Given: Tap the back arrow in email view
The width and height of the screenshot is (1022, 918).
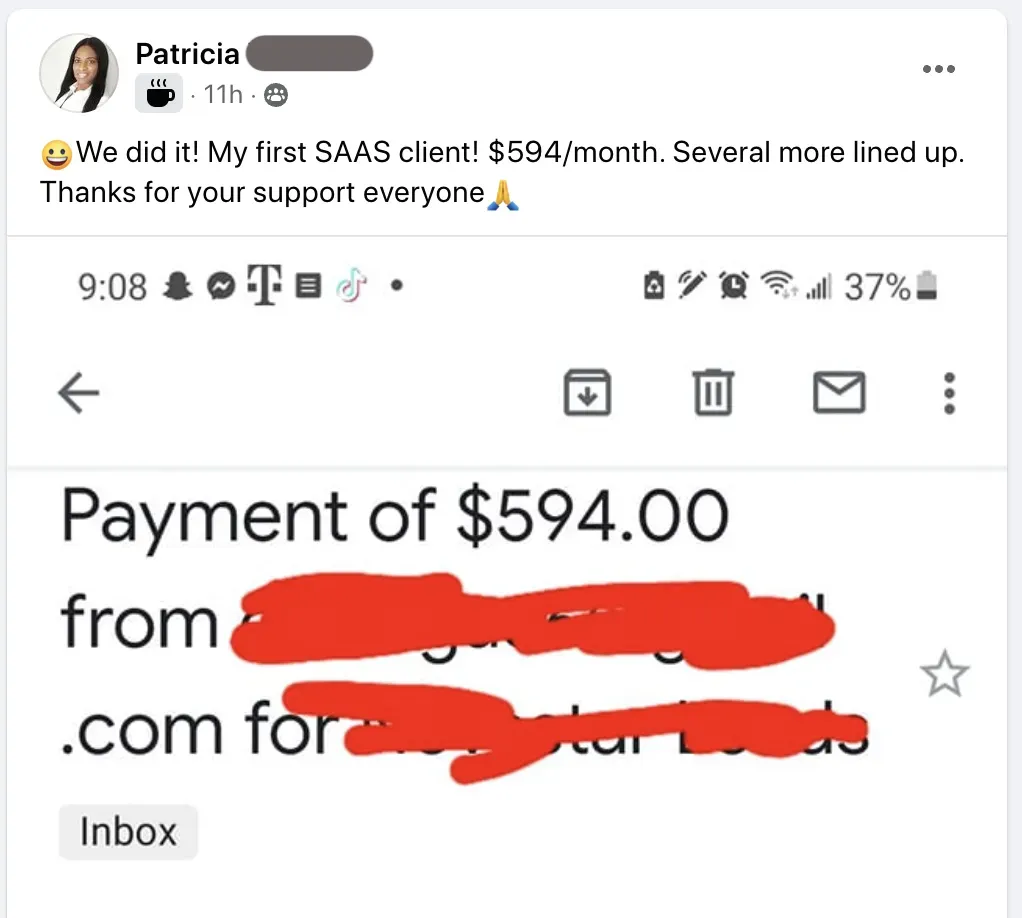Looking at the screenshot, I should 78,392.
